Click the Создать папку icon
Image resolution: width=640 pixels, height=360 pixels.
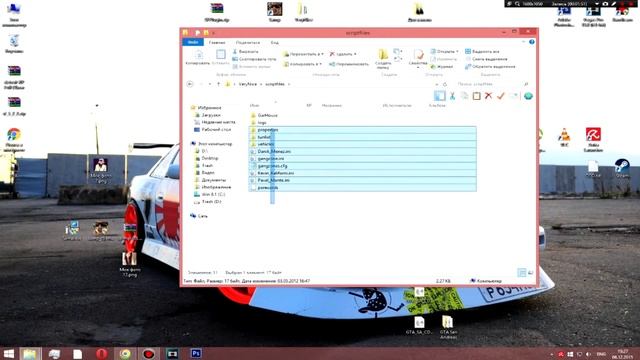click(383, 59)
